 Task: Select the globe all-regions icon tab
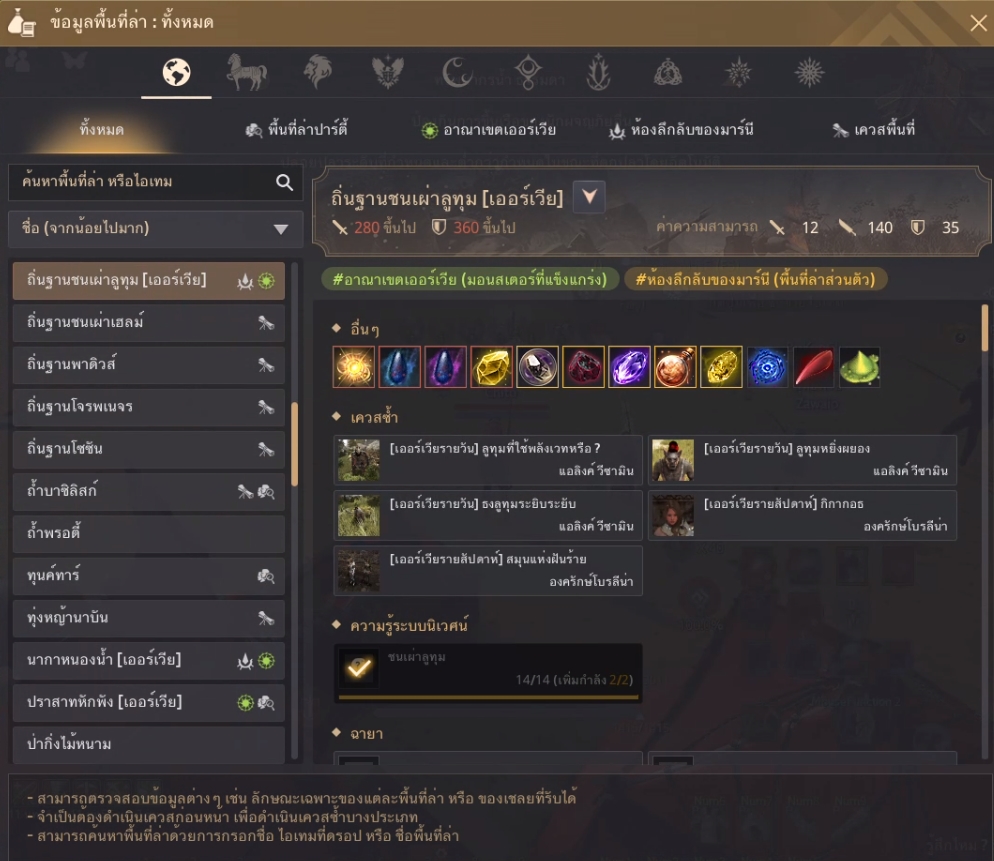(176, 72)
